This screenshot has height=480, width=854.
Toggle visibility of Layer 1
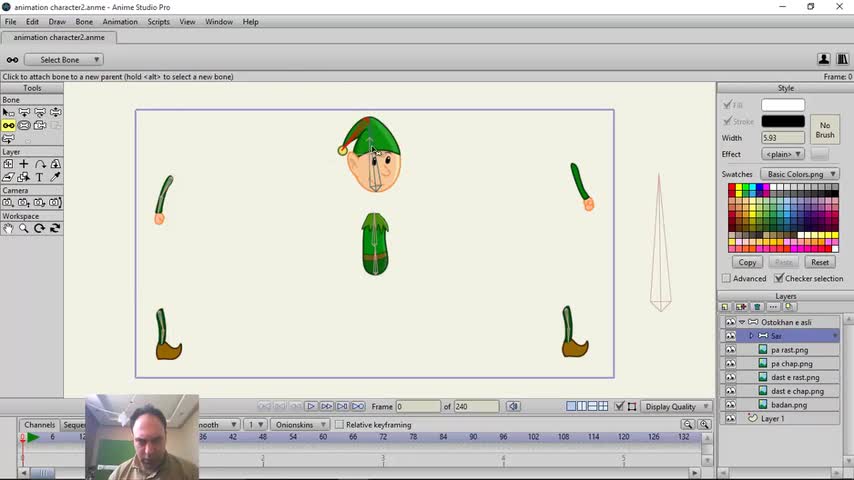730,418
